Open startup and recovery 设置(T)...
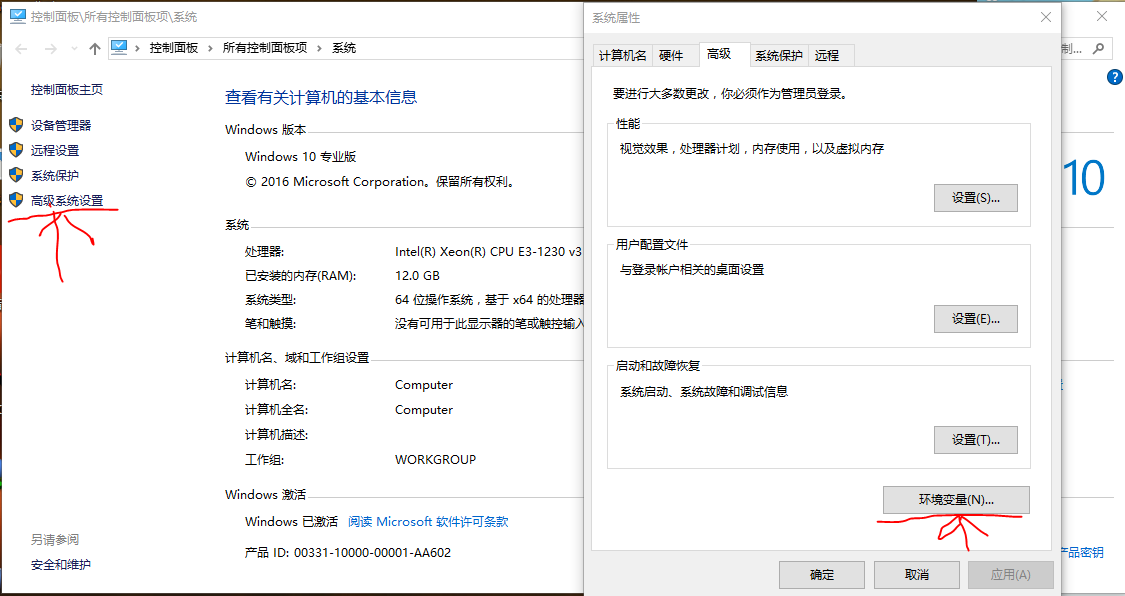1125x596 pixels. point(976,440)
